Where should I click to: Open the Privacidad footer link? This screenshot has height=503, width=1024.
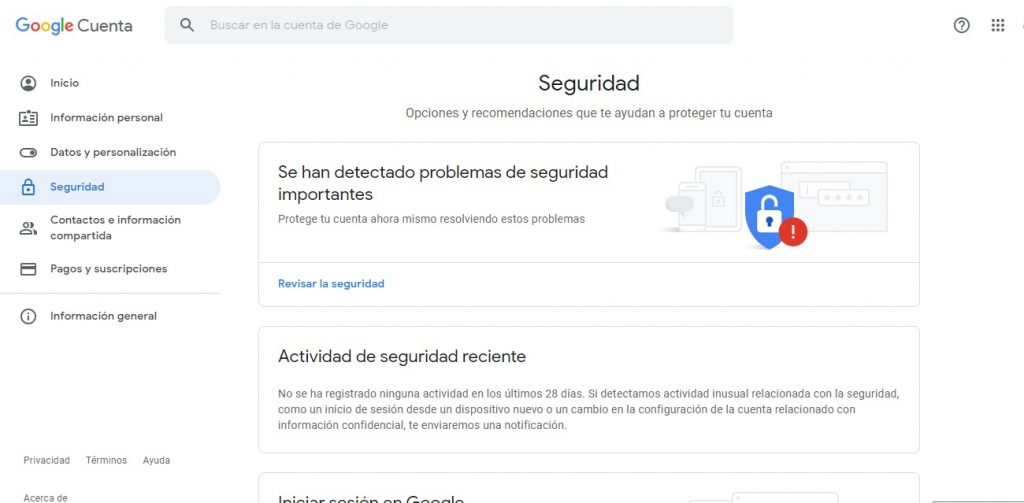tap(47, 461)
